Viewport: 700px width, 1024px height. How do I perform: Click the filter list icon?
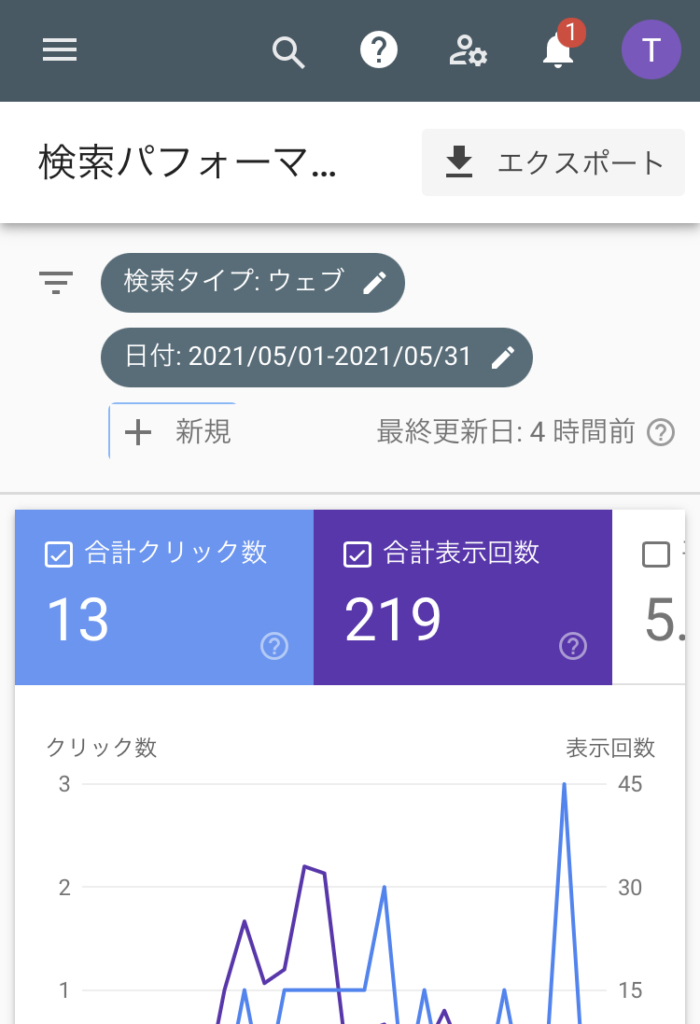(x=56, y=283)
